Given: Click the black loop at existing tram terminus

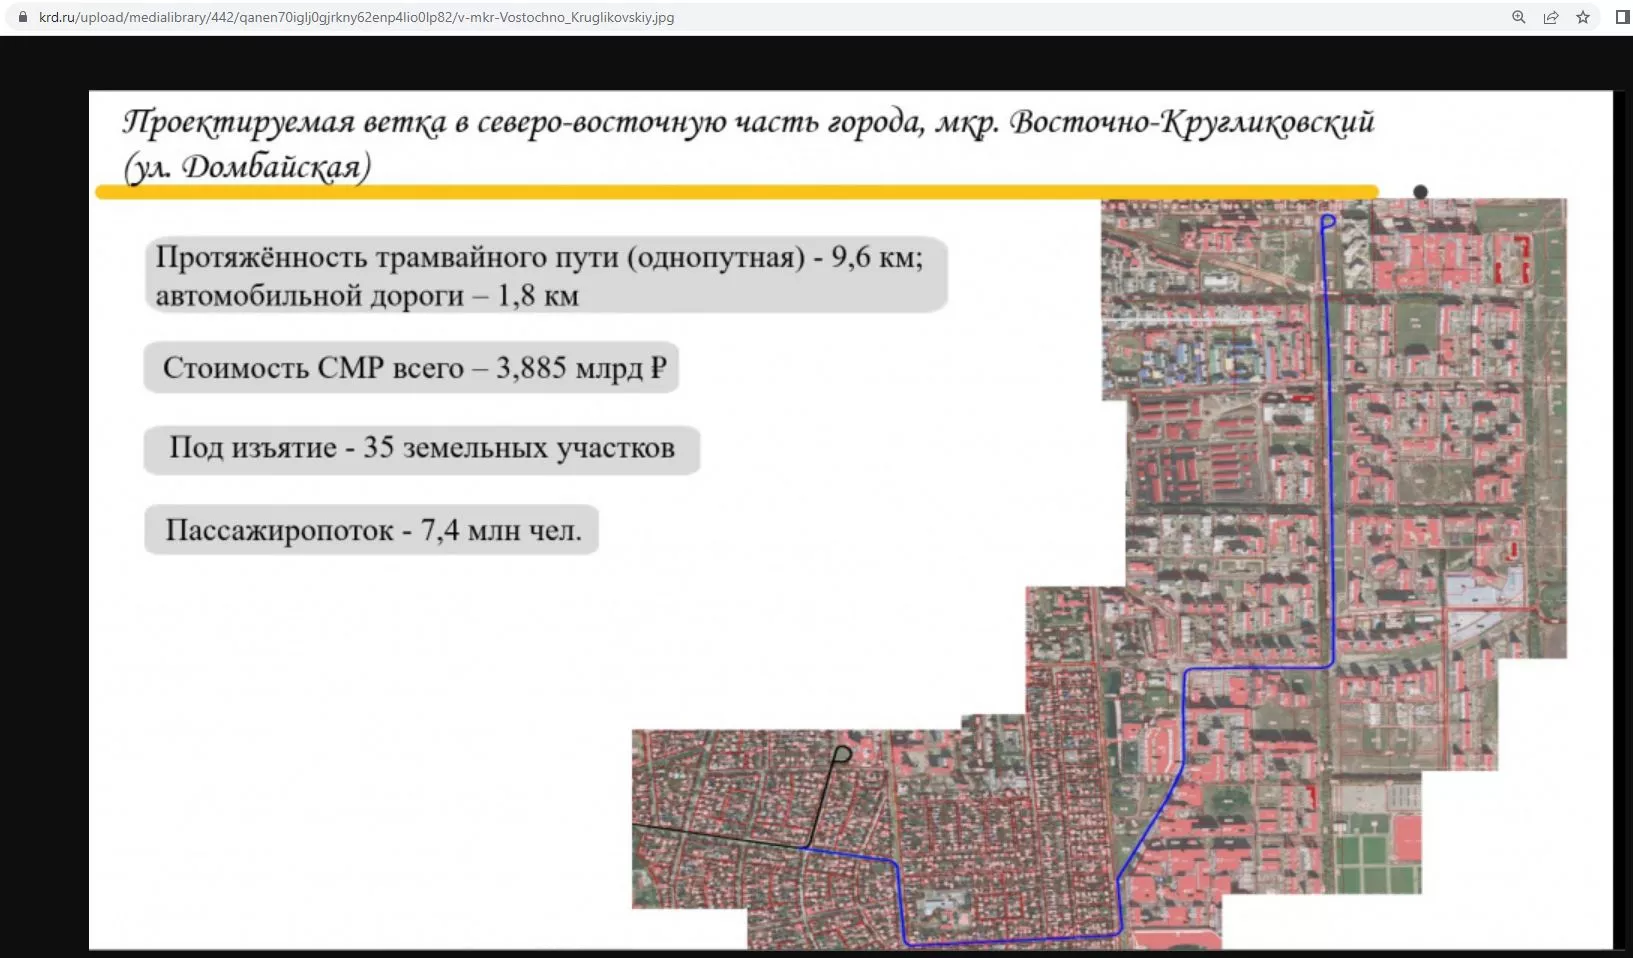Looking at the screenshot, I should point(843,754).
